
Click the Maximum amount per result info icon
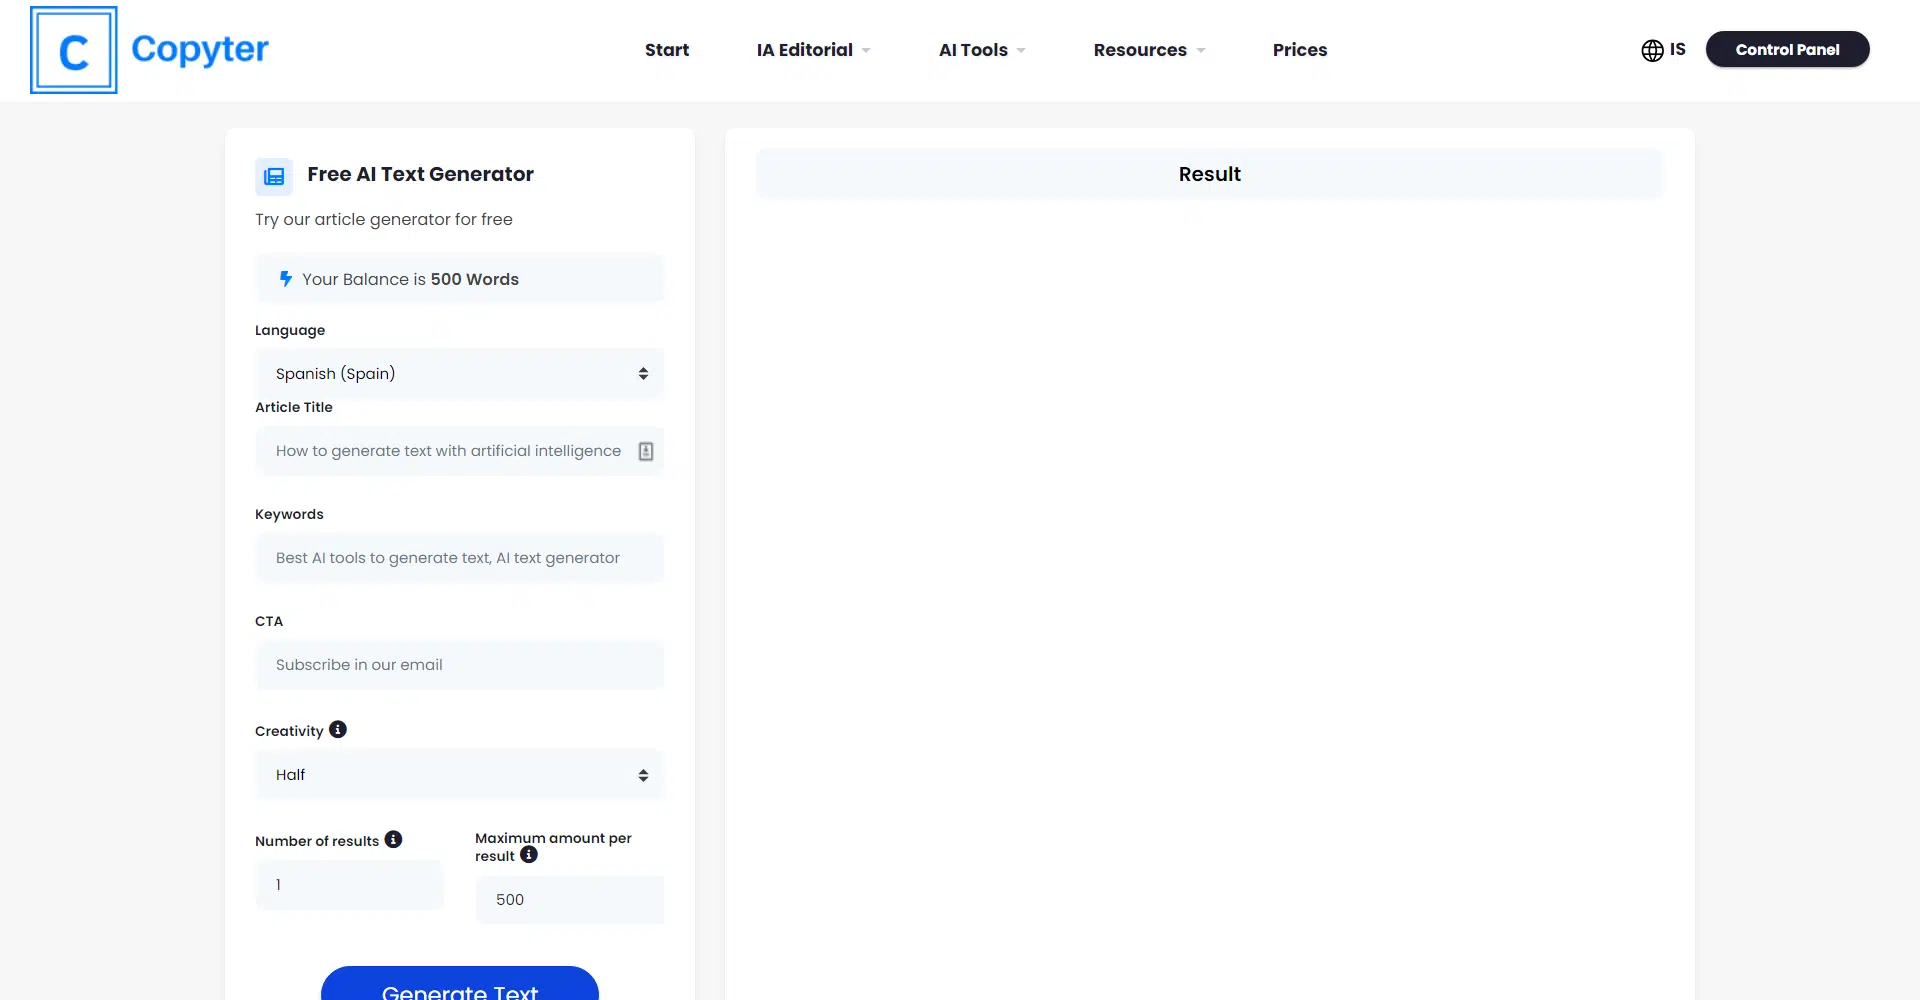pos(529,855)
